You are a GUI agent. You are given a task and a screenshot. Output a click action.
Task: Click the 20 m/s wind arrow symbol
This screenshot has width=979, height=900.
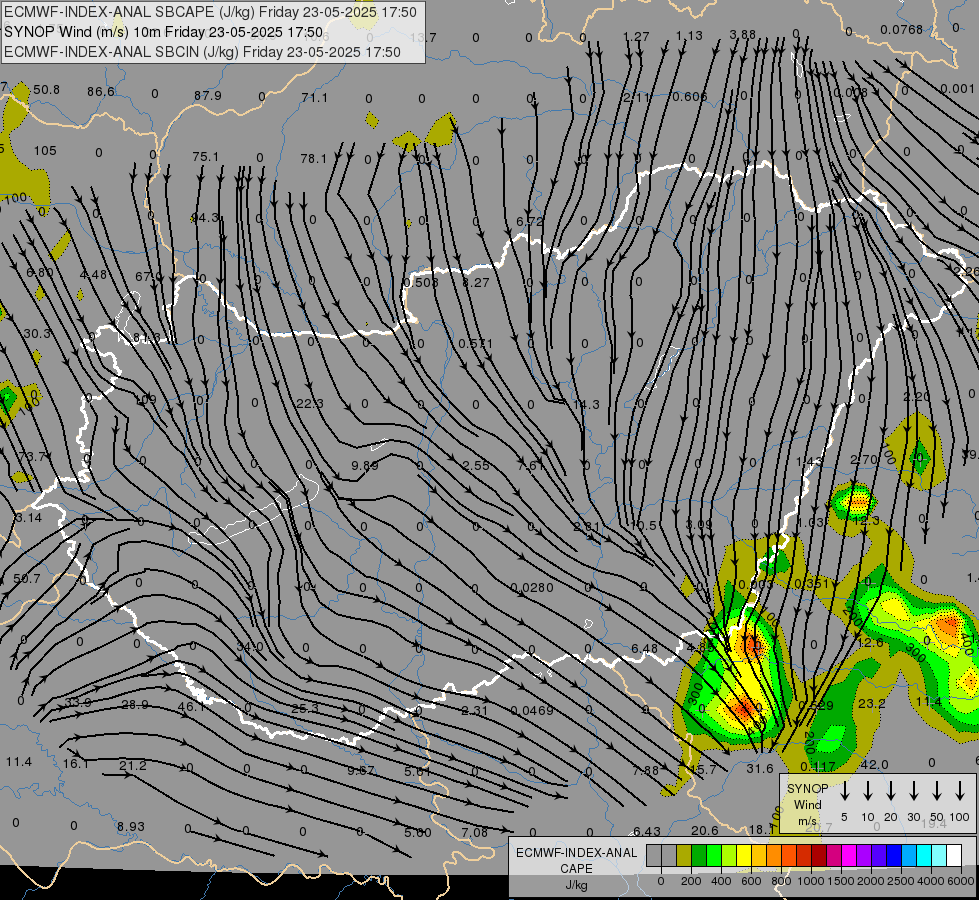(x=890, y=791)
